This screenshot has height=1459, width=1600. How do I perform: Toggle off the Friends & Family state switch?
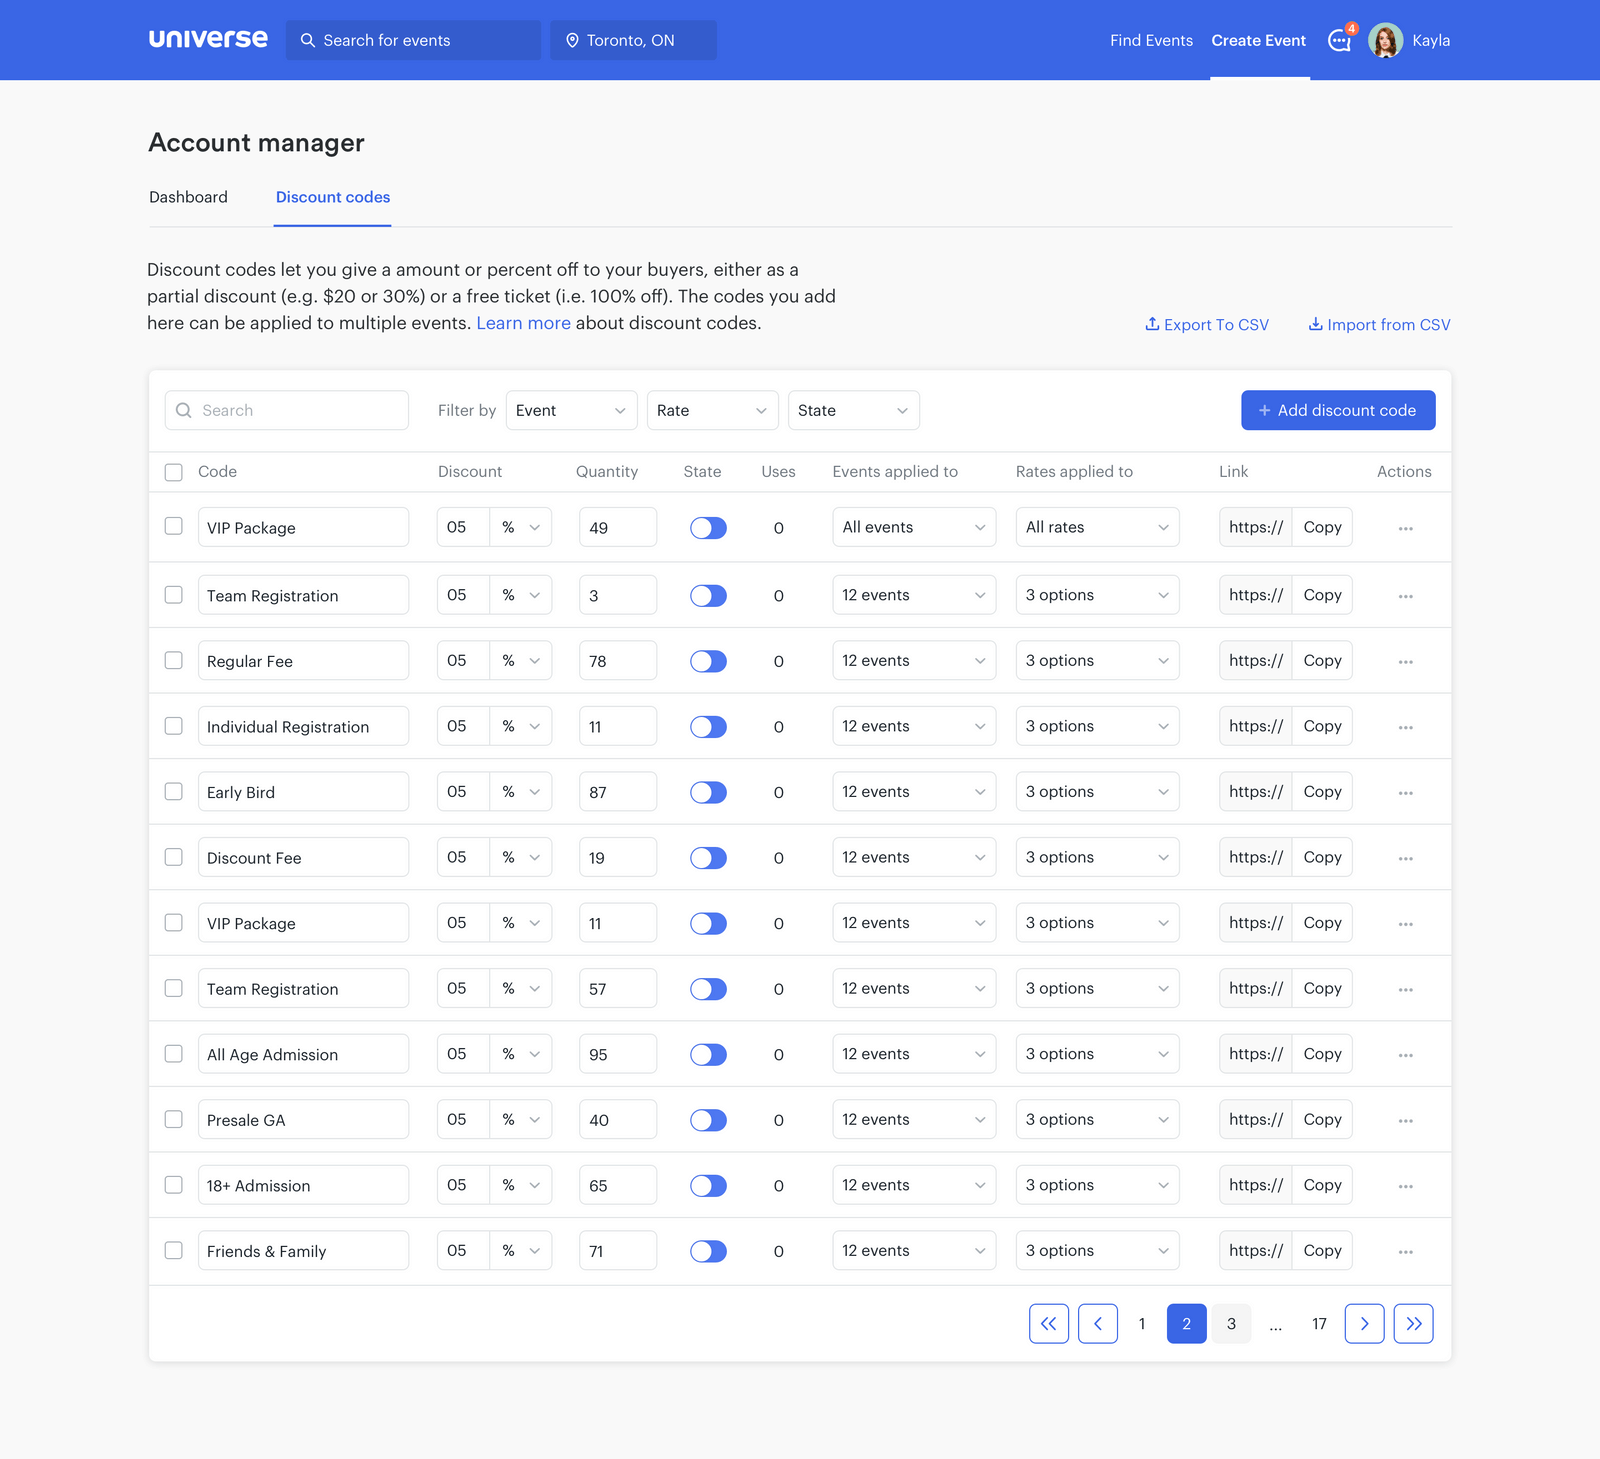[708, 1250]
